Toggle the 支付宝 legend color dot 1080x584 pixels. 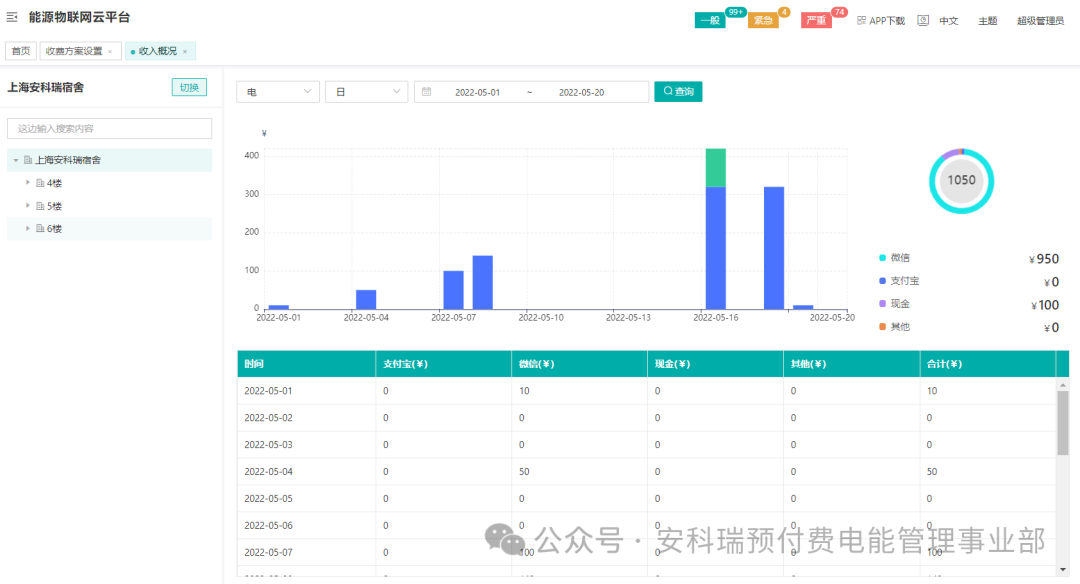(x=882, y=280)
